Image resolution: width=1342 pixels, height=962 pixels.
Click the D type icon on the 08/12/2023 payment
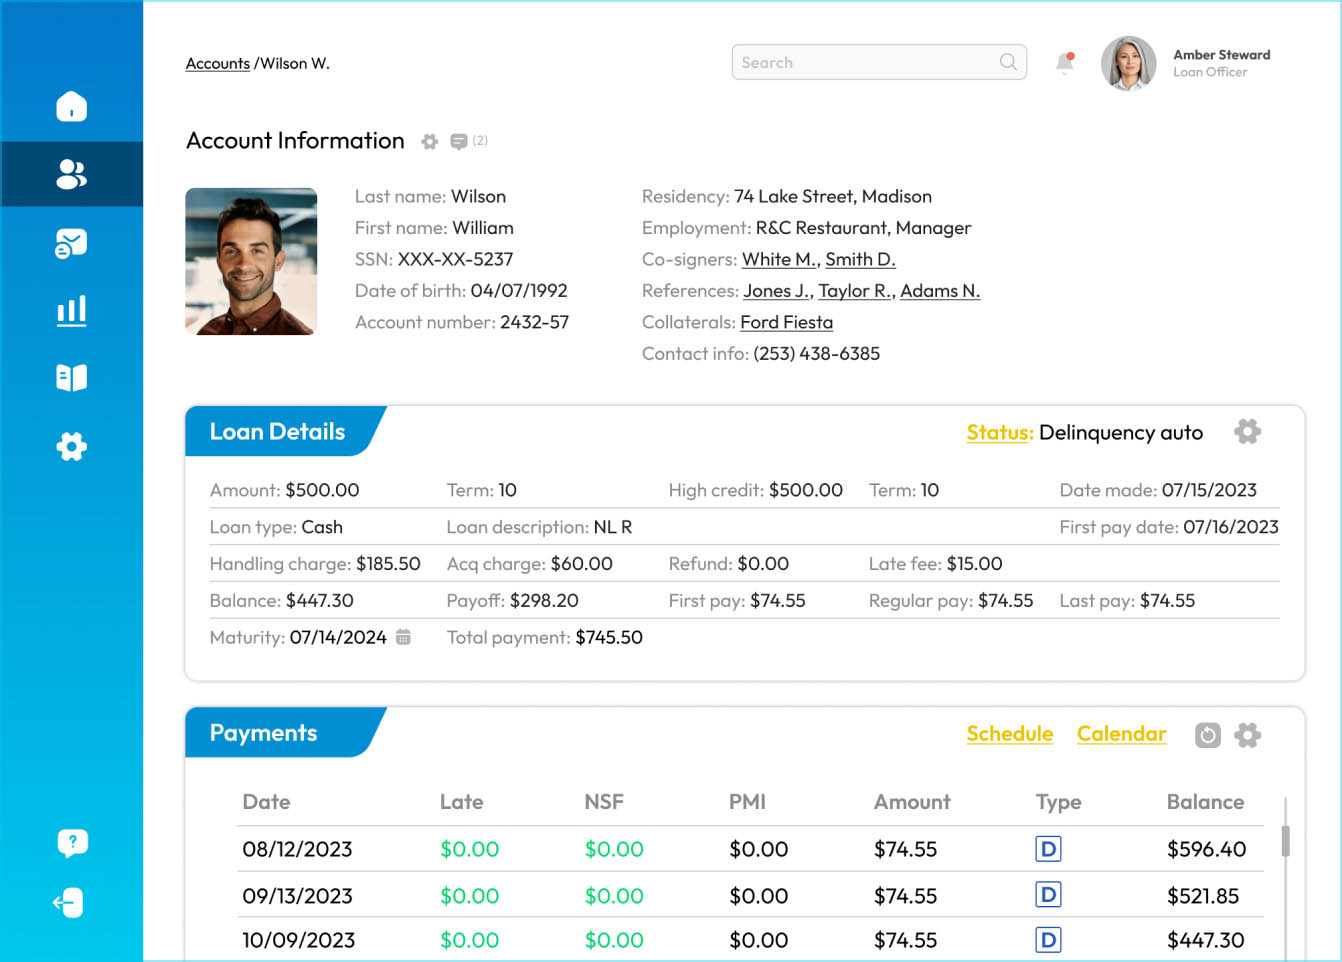(1047, 848)
